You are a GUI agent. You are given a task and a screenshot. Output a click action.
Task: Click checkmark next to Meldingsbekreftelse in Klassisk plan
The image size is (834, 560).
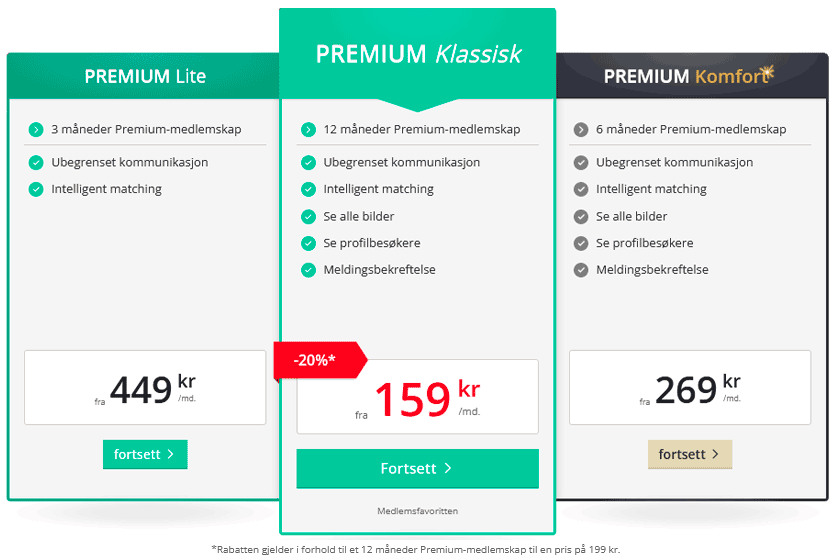[x=308, y=270]
